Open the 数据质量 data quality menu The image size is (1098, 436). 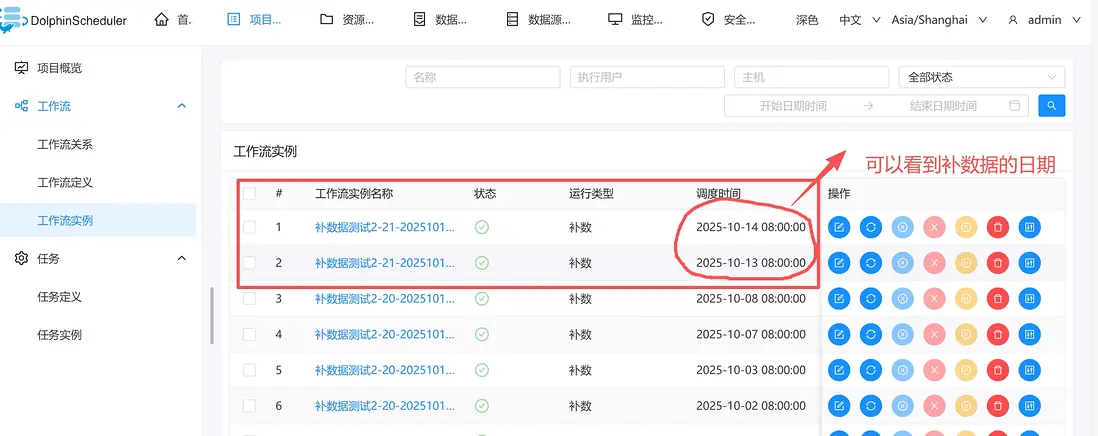point(440,20)
